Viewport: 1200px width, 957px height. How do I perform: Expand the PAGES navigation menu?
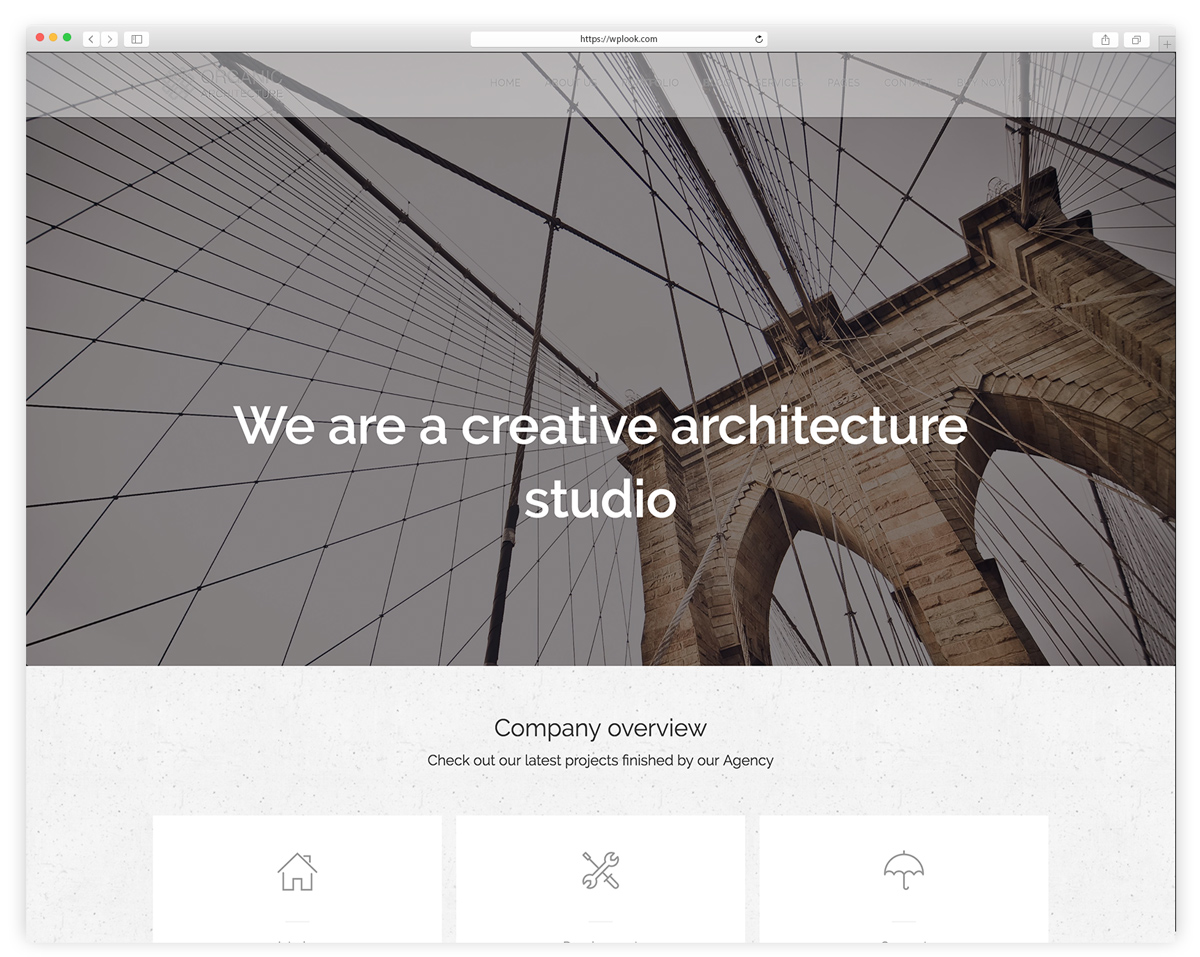tap(843, 83)
